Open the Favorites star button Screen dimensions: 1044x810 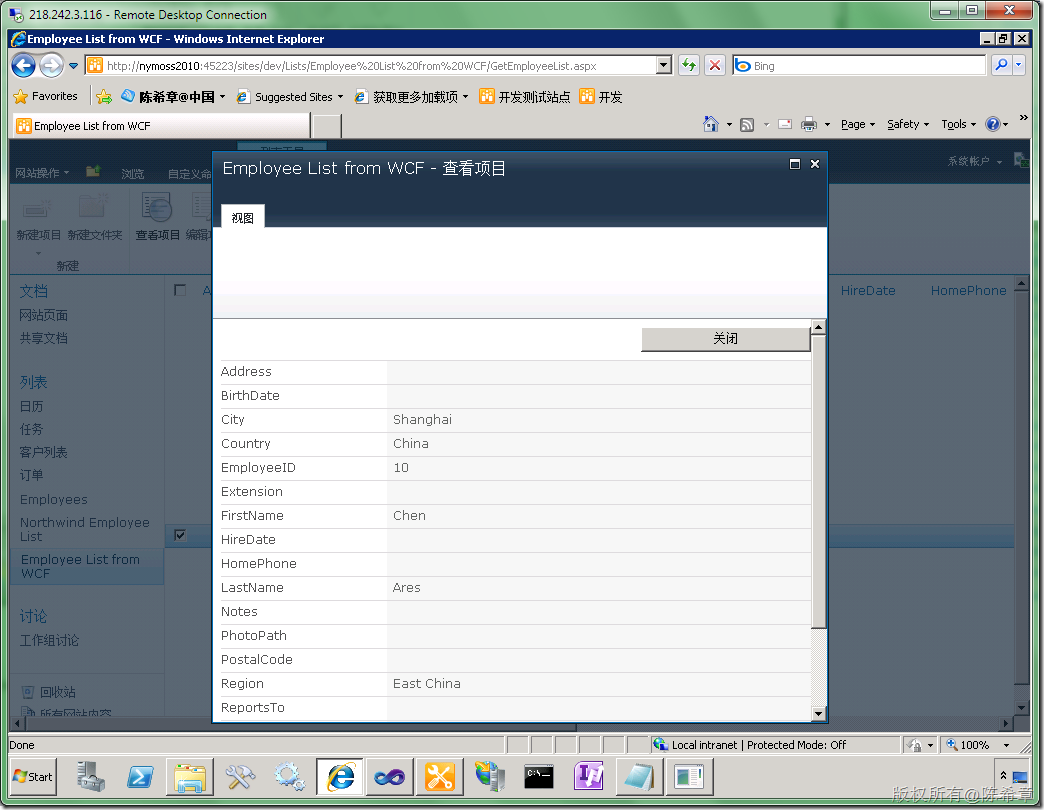point(45,97)
